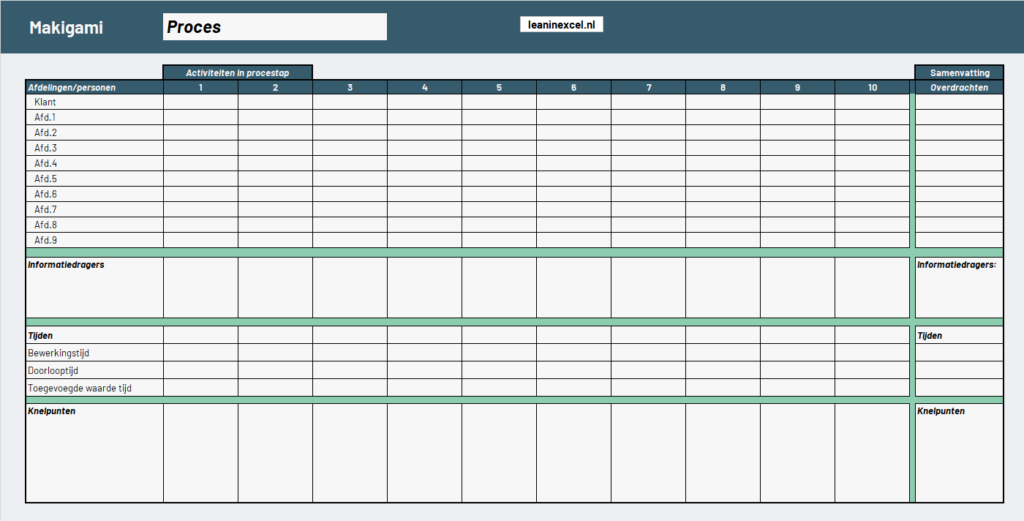Select the Bewerkingstijd row label
Viewport: 1024px width, 521px height.
pos(65,353)
